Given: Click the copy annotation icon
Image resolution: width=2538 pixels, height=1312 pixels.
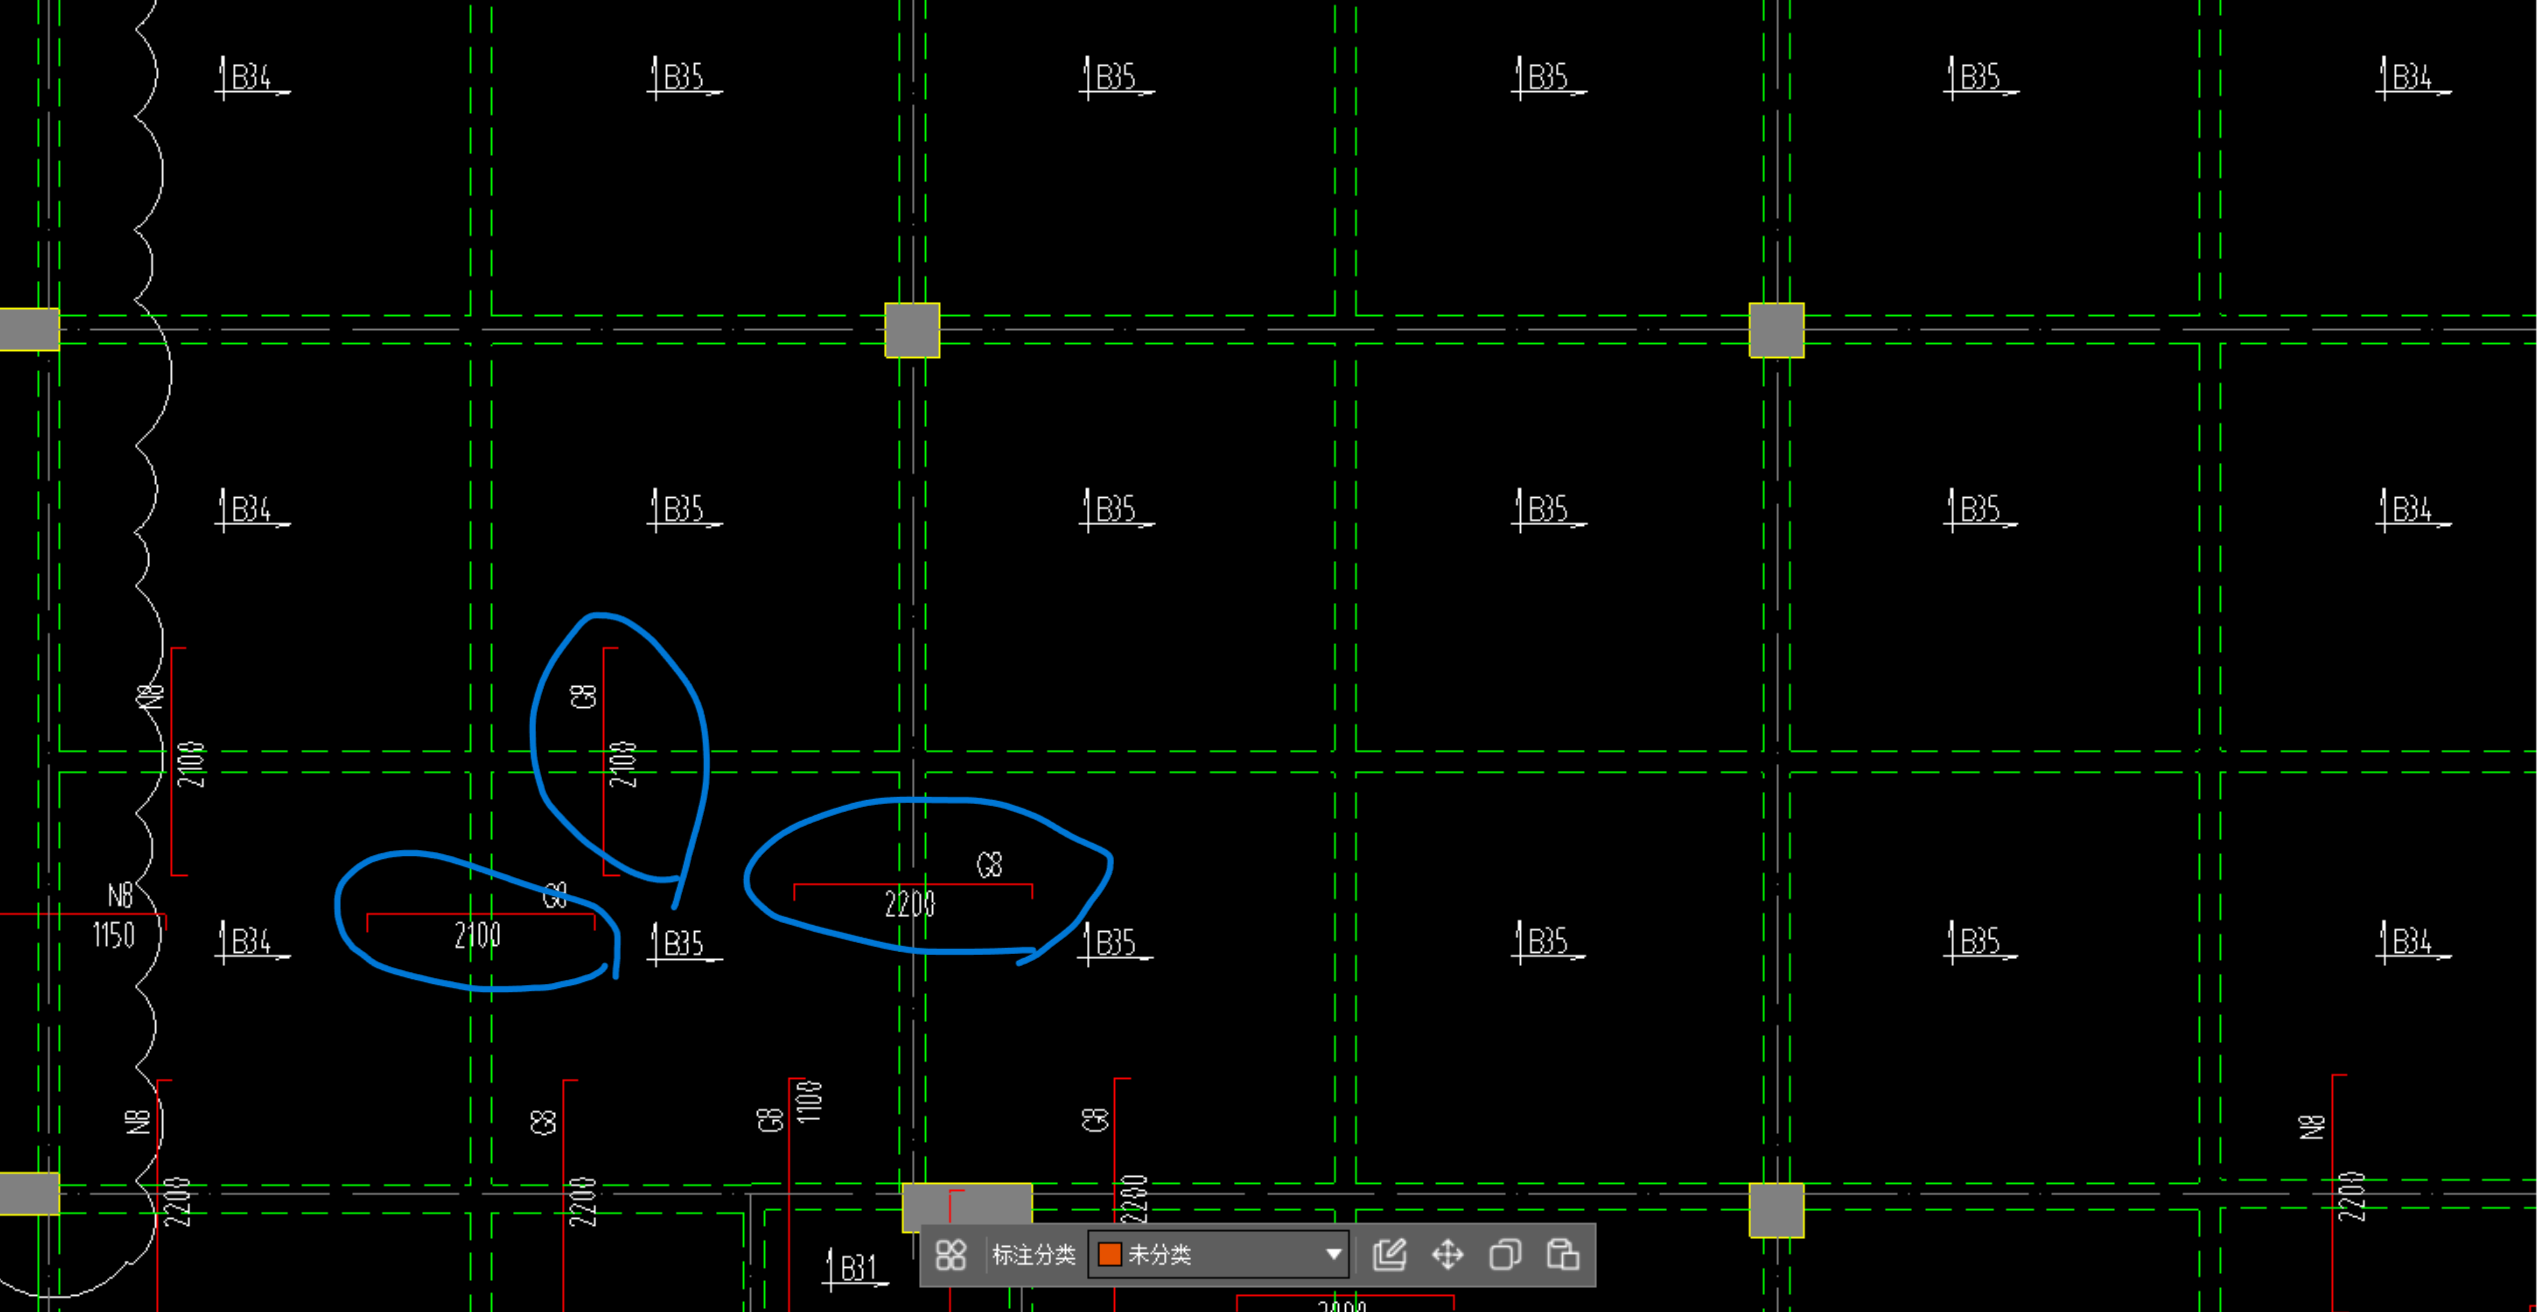Looking at the screenshot, I should [x=1505, y=1254].
